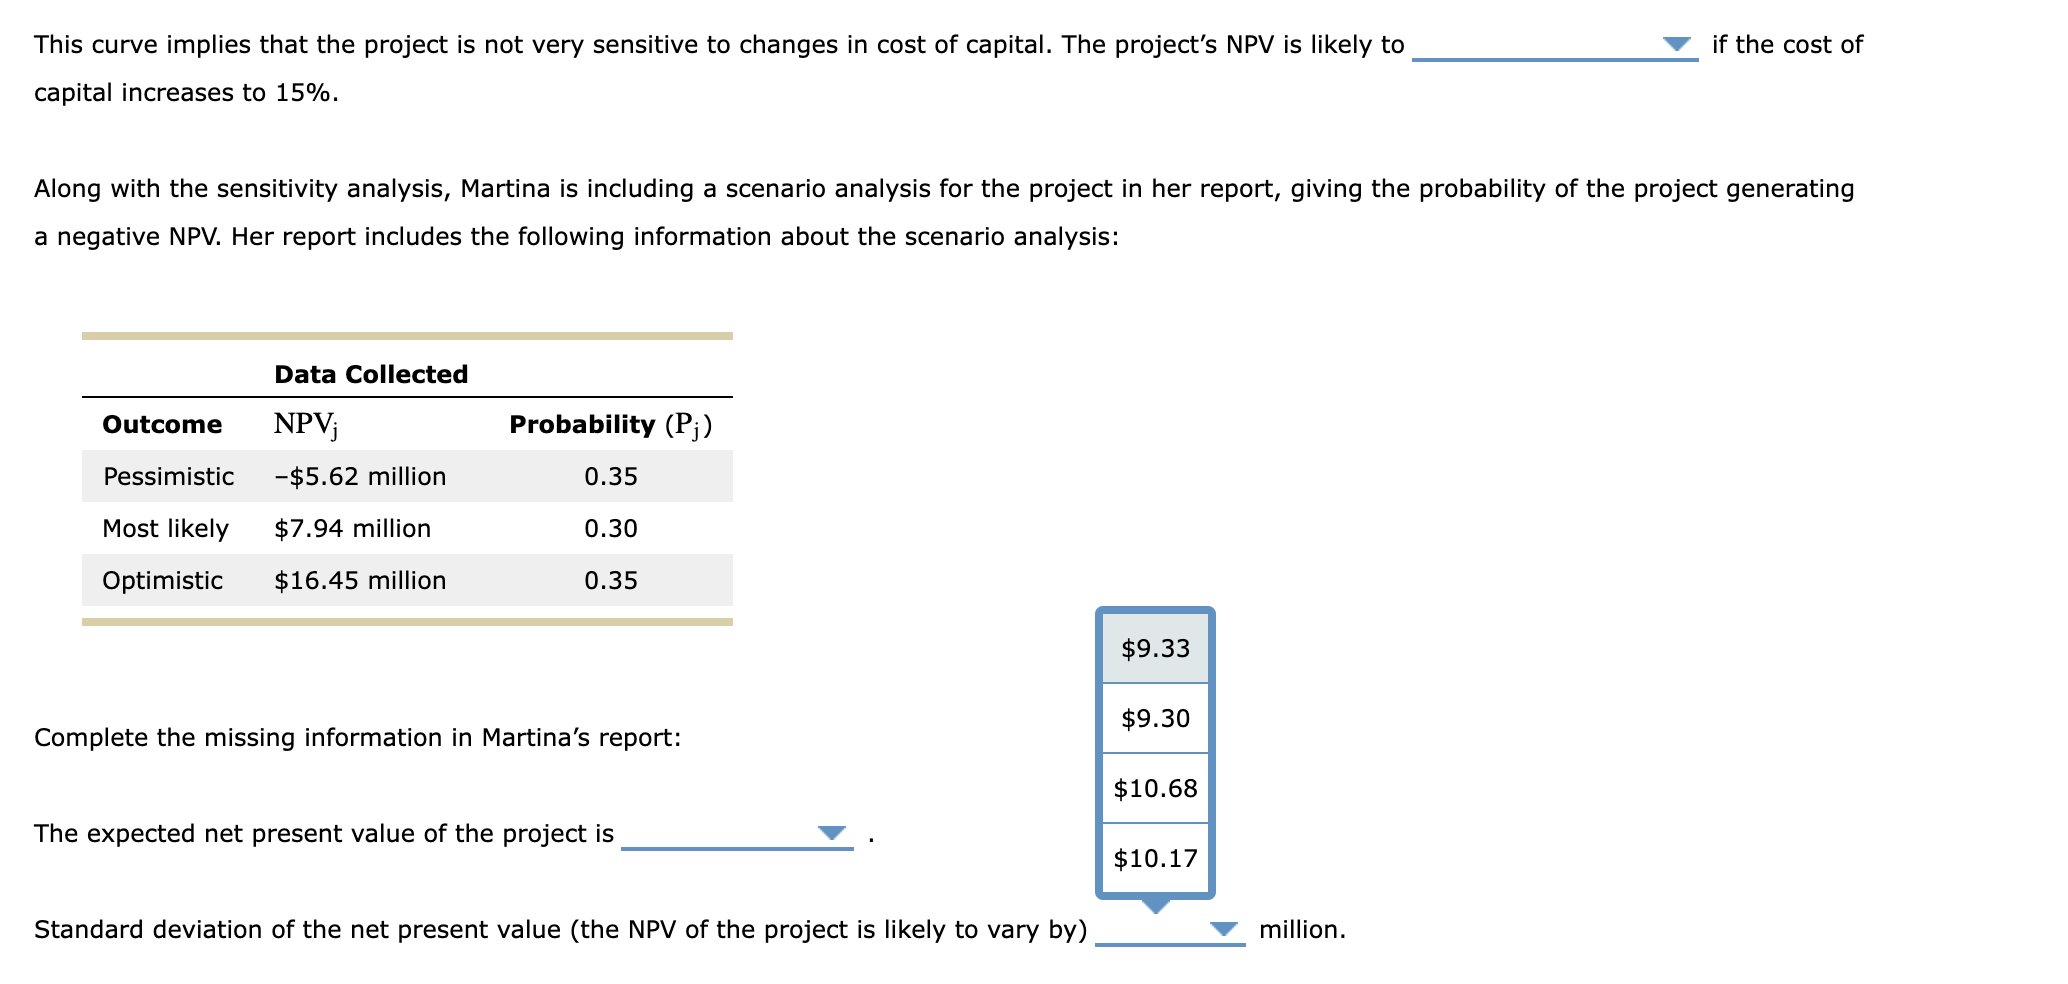Select $10.17 as the answer
This screenshot has height=984, width=2068.
1155,858
